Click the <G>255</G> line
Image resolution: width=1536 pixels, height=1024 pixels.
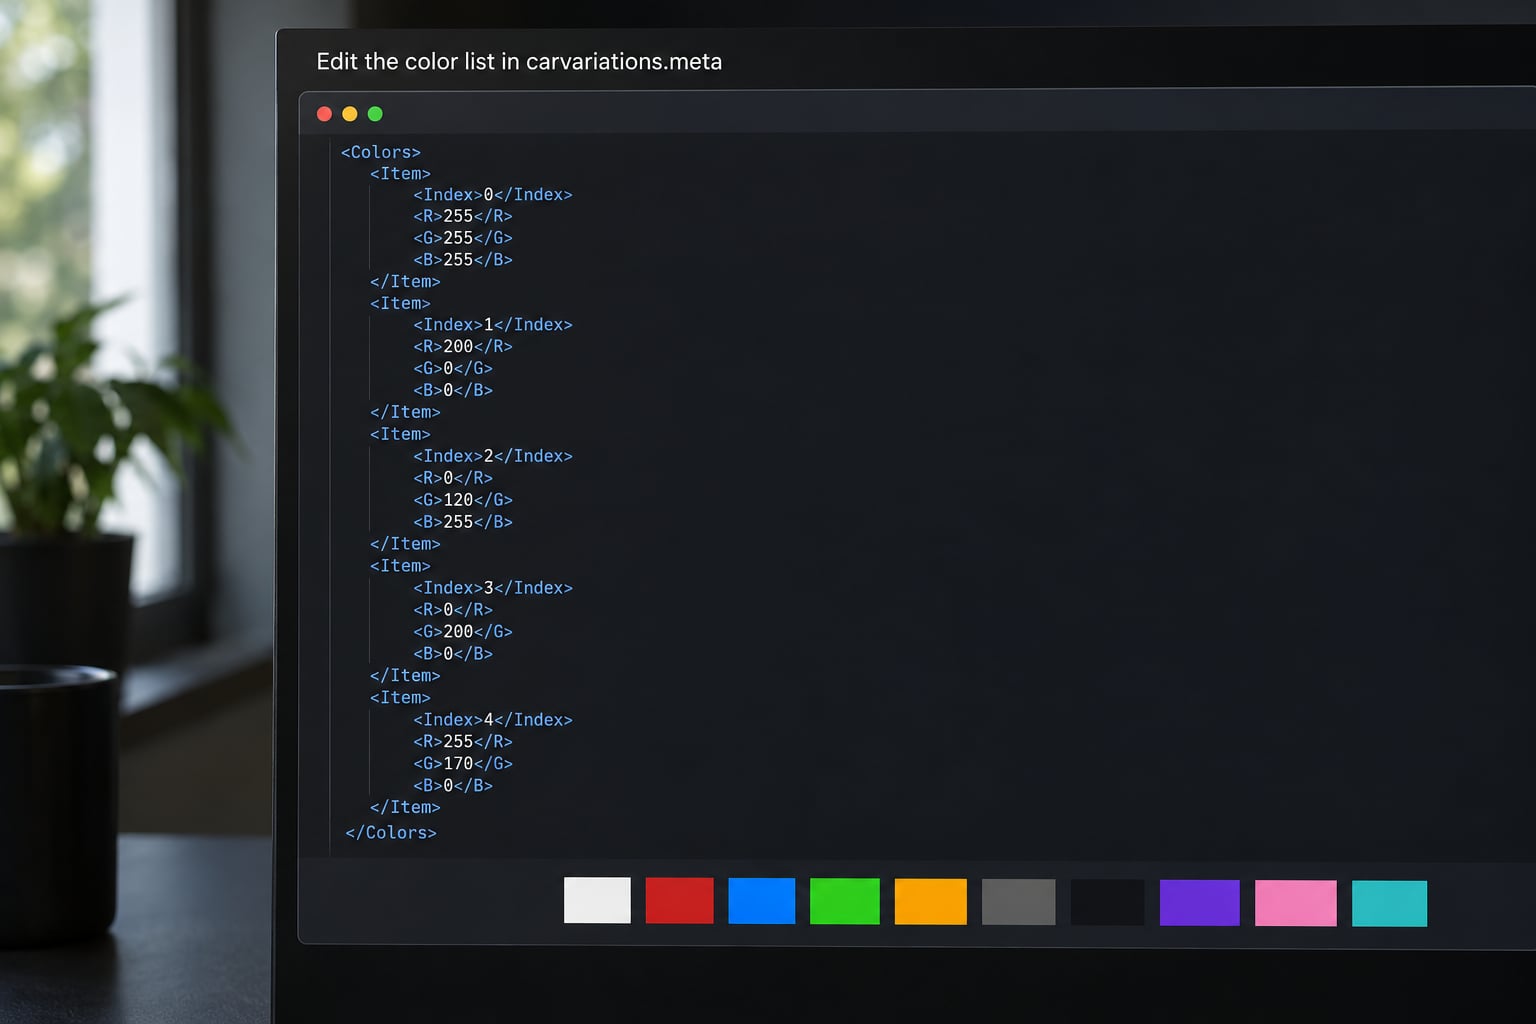click(x=463, y=238)
